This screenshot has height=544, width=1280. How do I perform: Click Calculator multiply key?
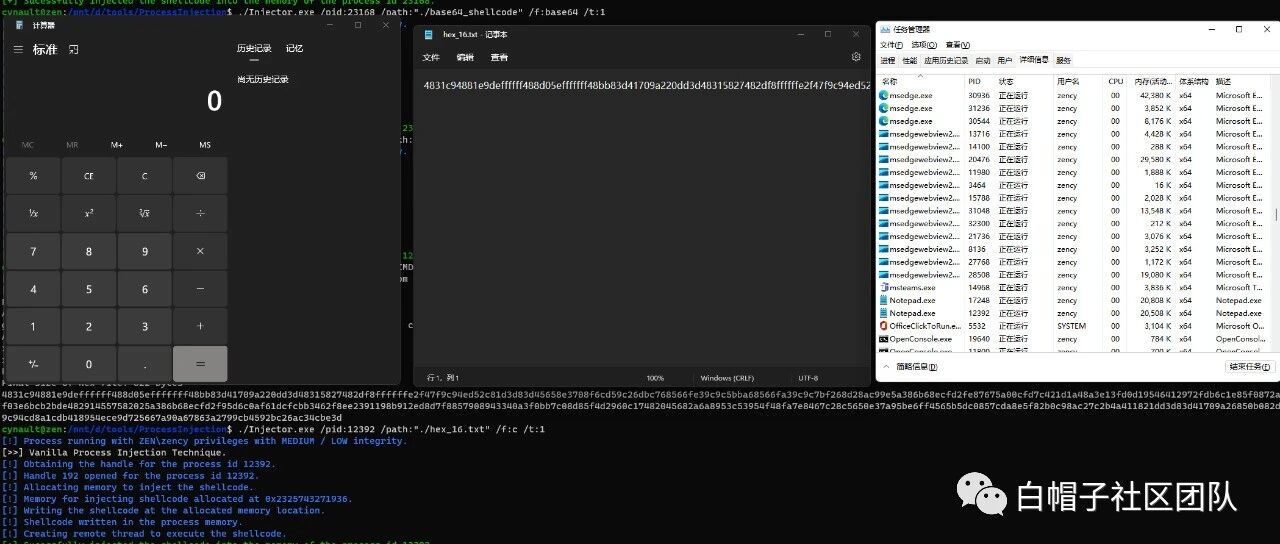tap(200, 251)
